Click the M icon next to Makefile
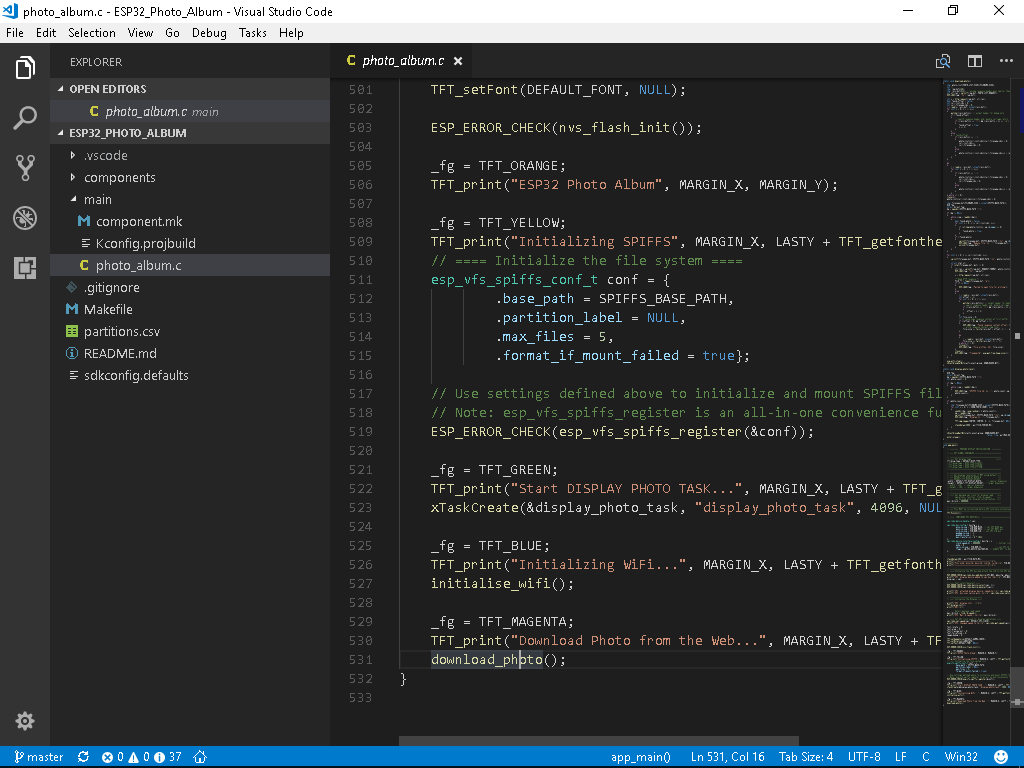The image size is (1024, 768). coord(72,309)
